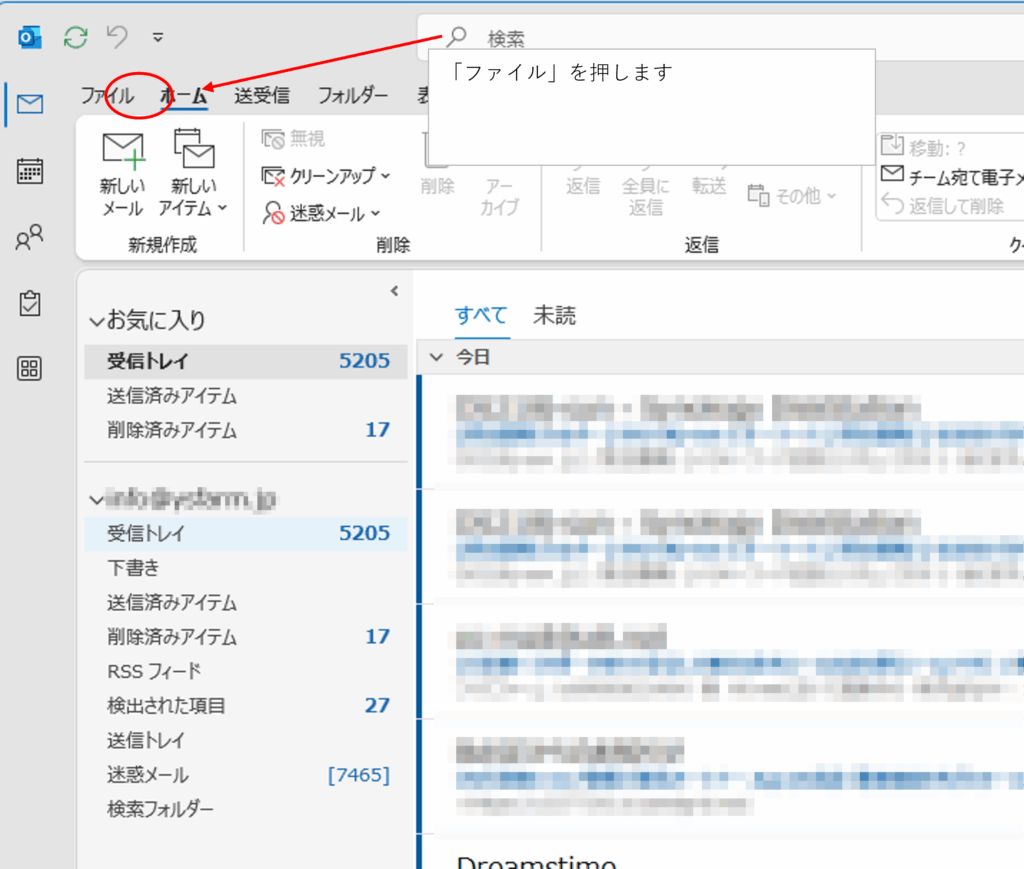Open the More Apps grid icon
This screenshot has width=1024, height=869.
coord(30,369)
